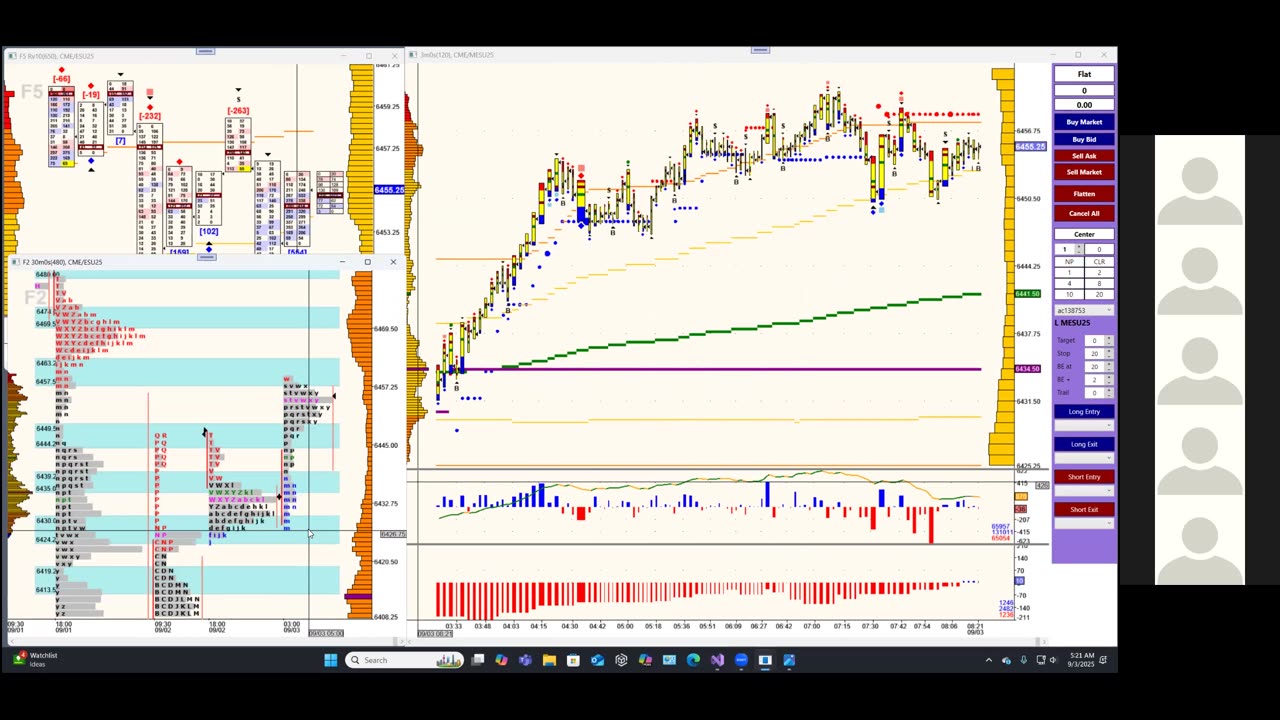Select preset 20 in CLR column
The image size is (1280, 720).
pyautogui.click(x=1099, y=294)
